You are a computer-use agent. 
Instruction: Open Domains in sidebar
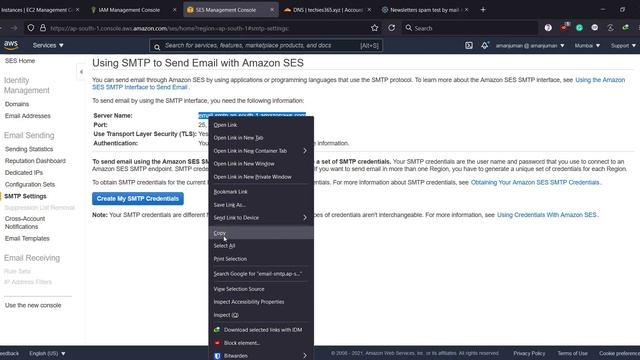(x=17, y=104)
